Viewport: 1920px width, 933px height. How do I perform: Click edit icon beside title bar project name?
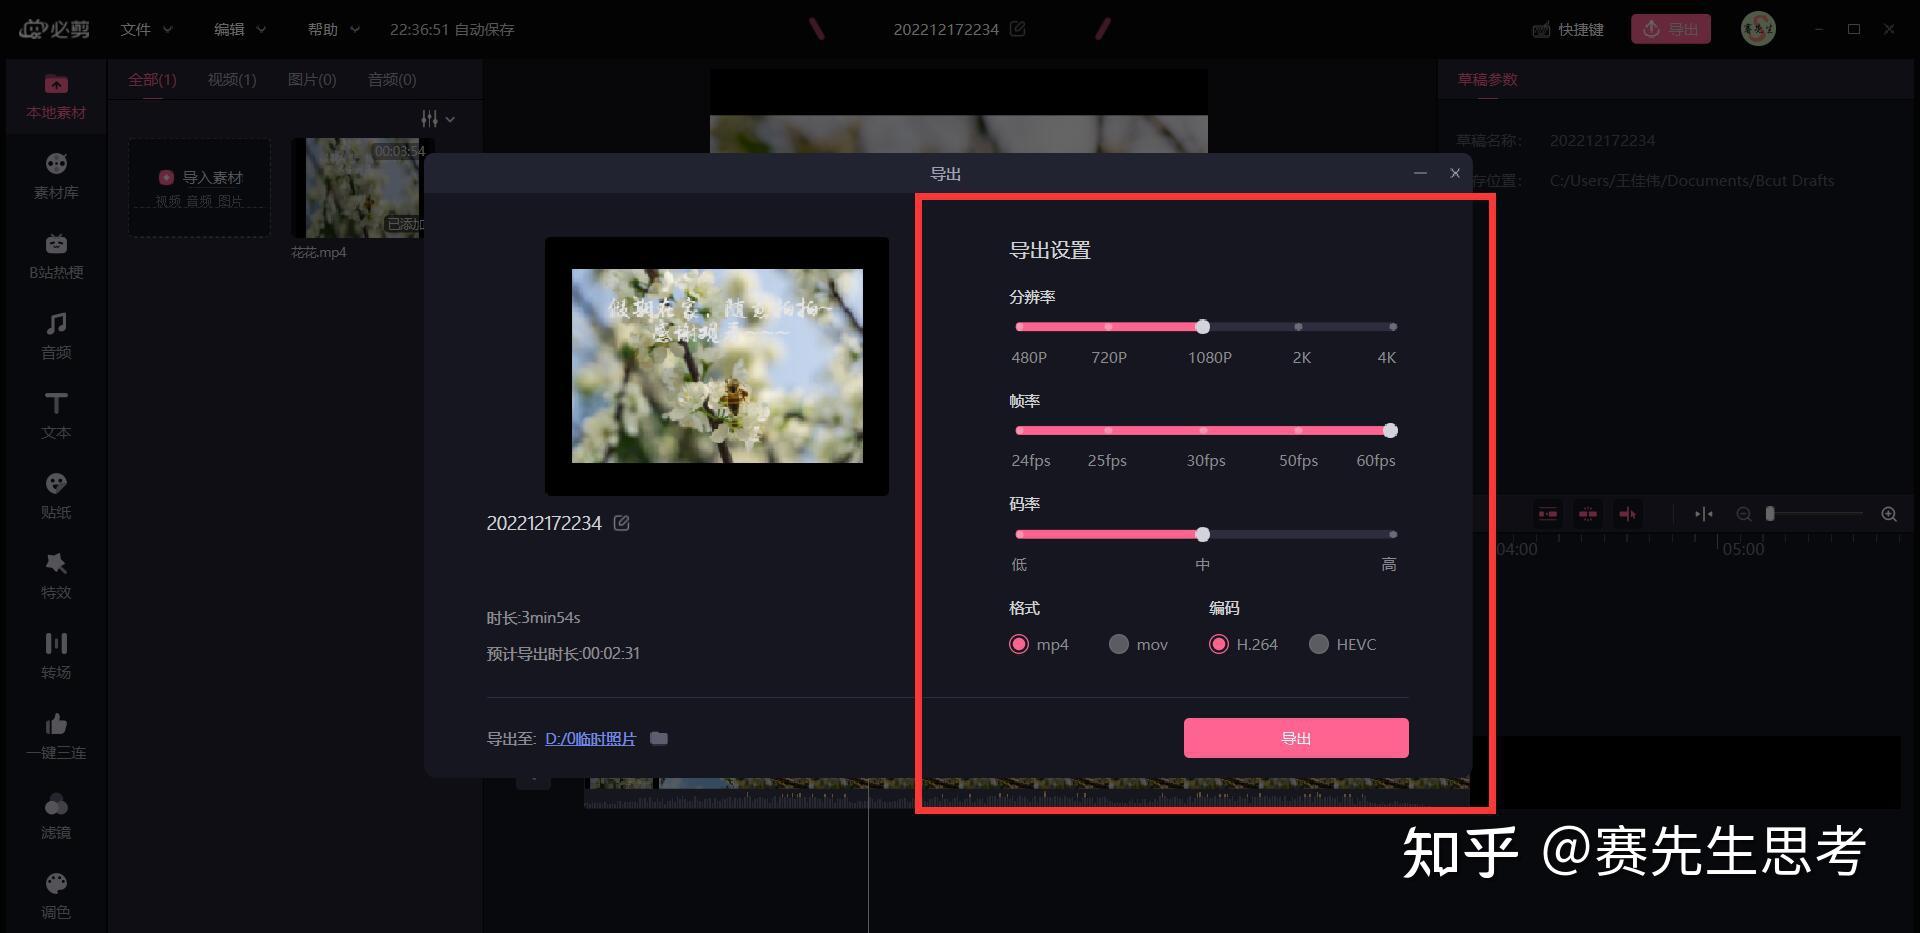point(1017,29)
